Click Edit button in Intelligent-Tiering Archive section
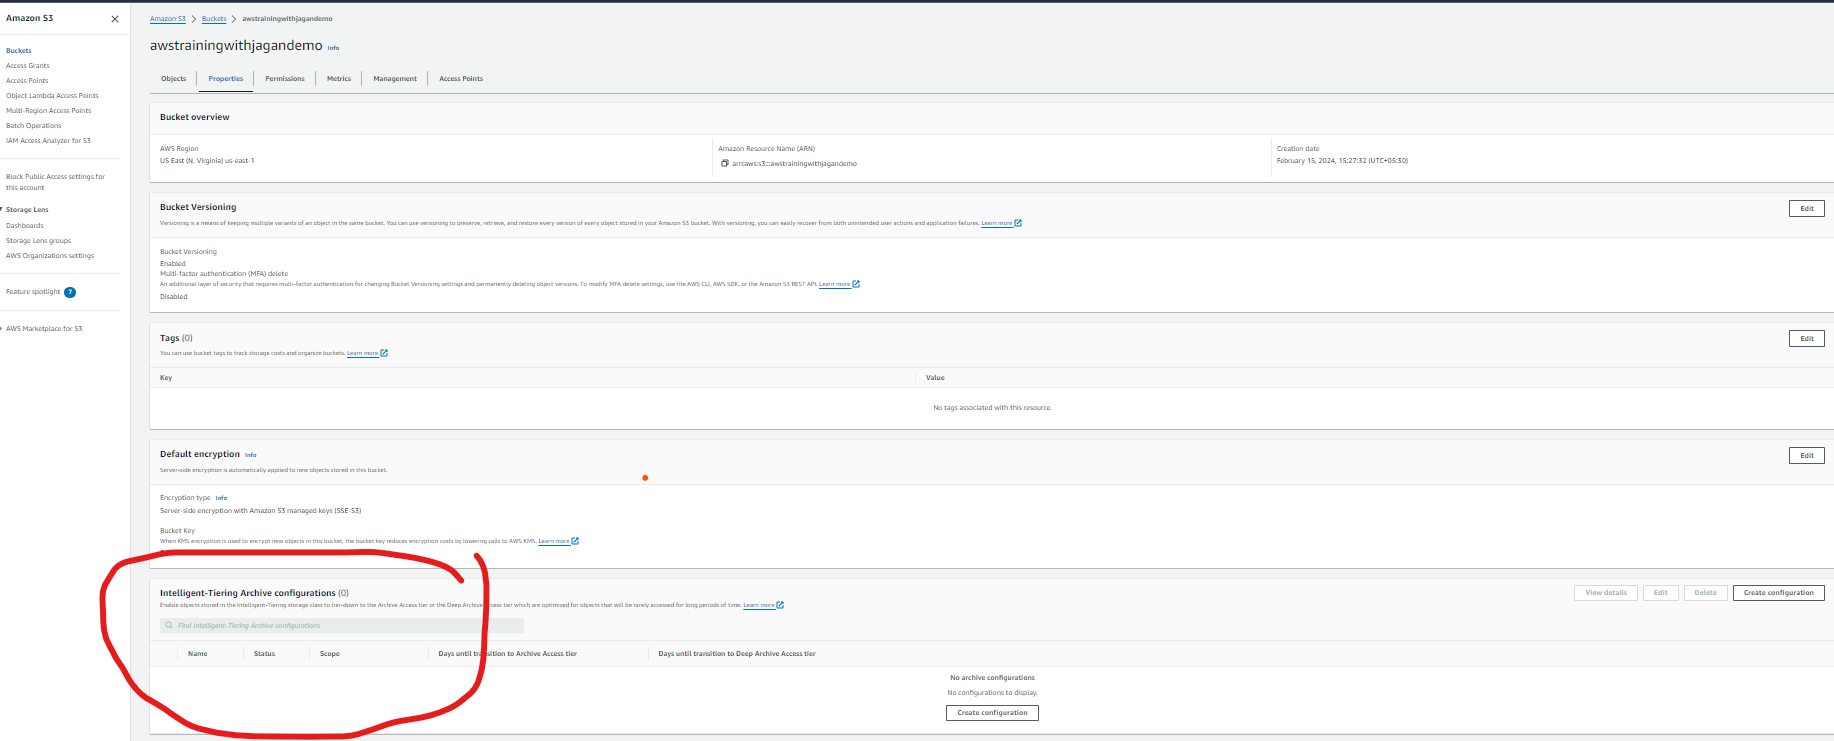1834x741 pixels. [x=1660, y=593]
